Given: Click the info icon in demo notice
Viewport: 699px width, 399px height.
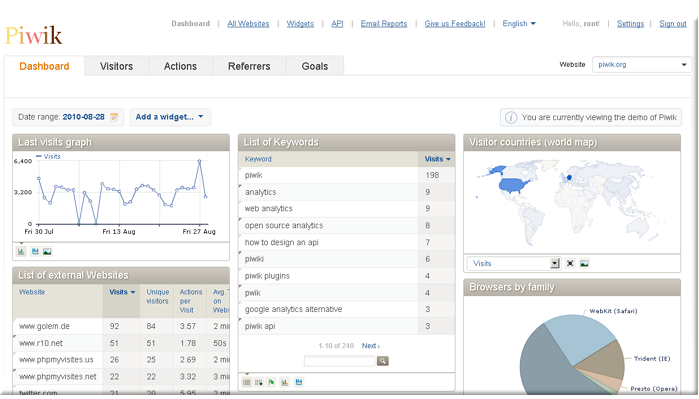Looking at the screenshot, I should (511, 117).
